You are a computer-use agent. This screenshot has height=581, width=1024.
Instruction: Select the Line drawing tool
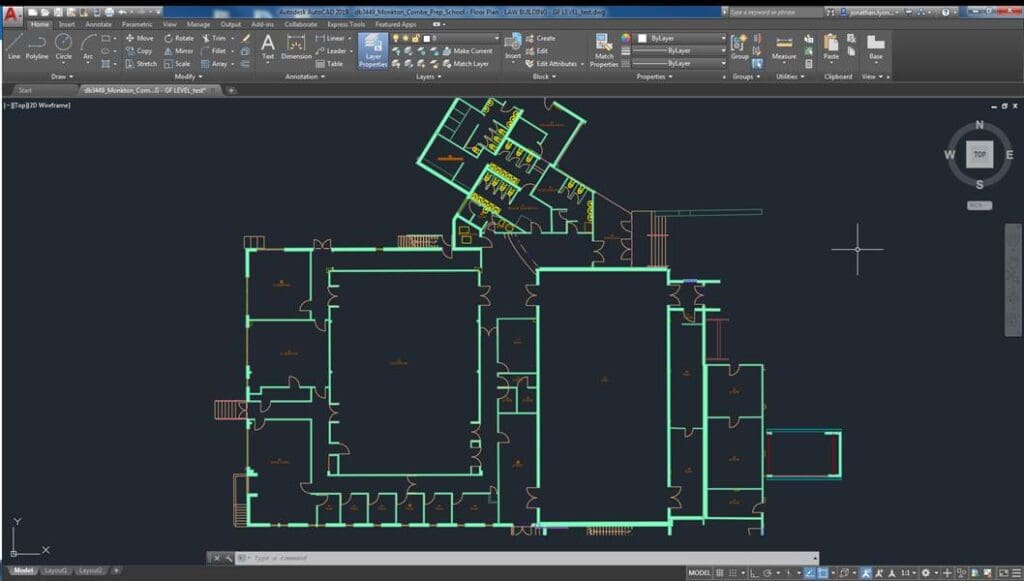click(x=14, y=46)
